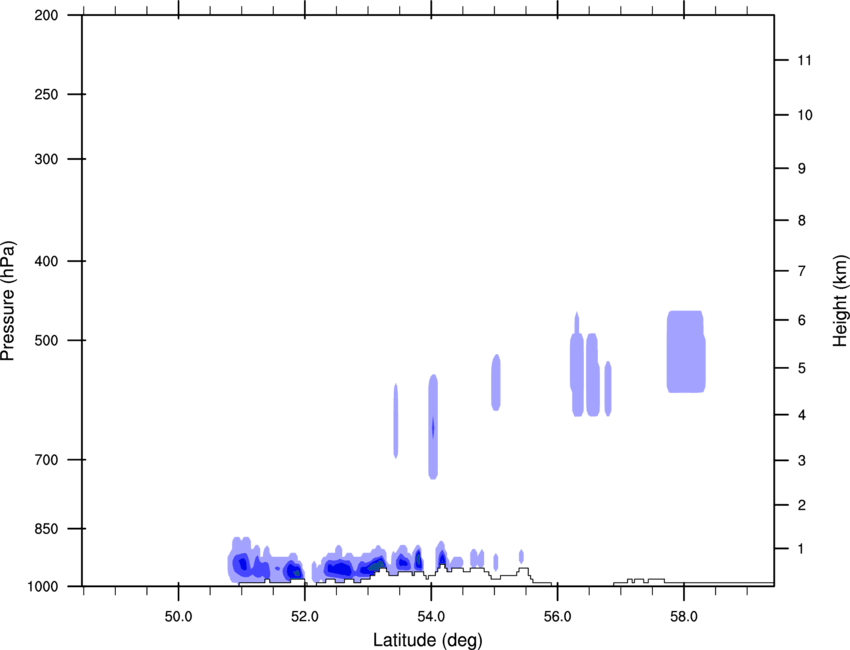Click height label 2 km
The width and height of the screenshot is (850, 650).
802,505
